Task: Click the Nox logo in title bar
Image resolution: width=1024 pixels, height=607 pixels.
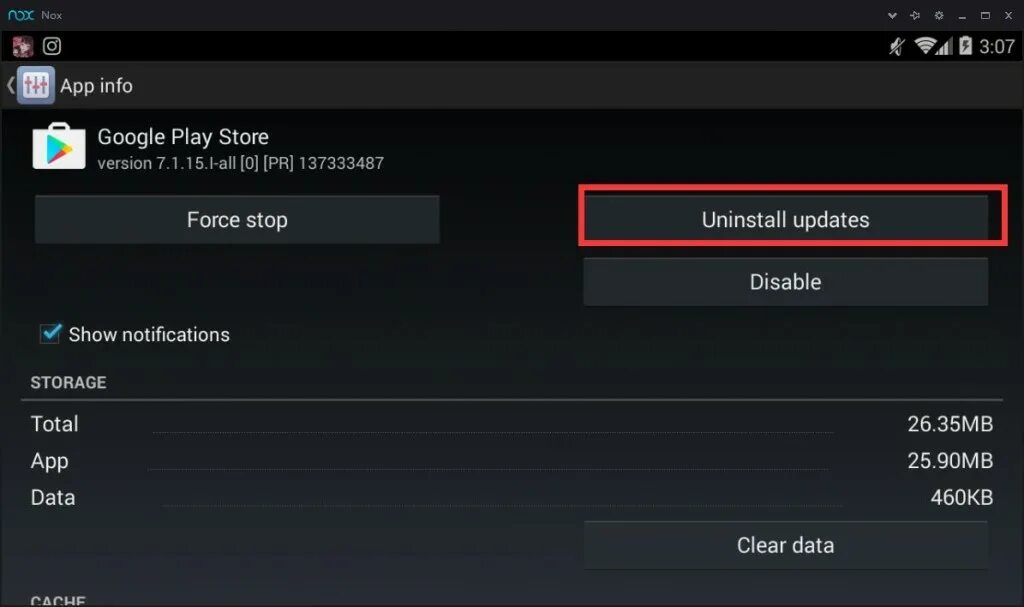Action: (21, 14)
